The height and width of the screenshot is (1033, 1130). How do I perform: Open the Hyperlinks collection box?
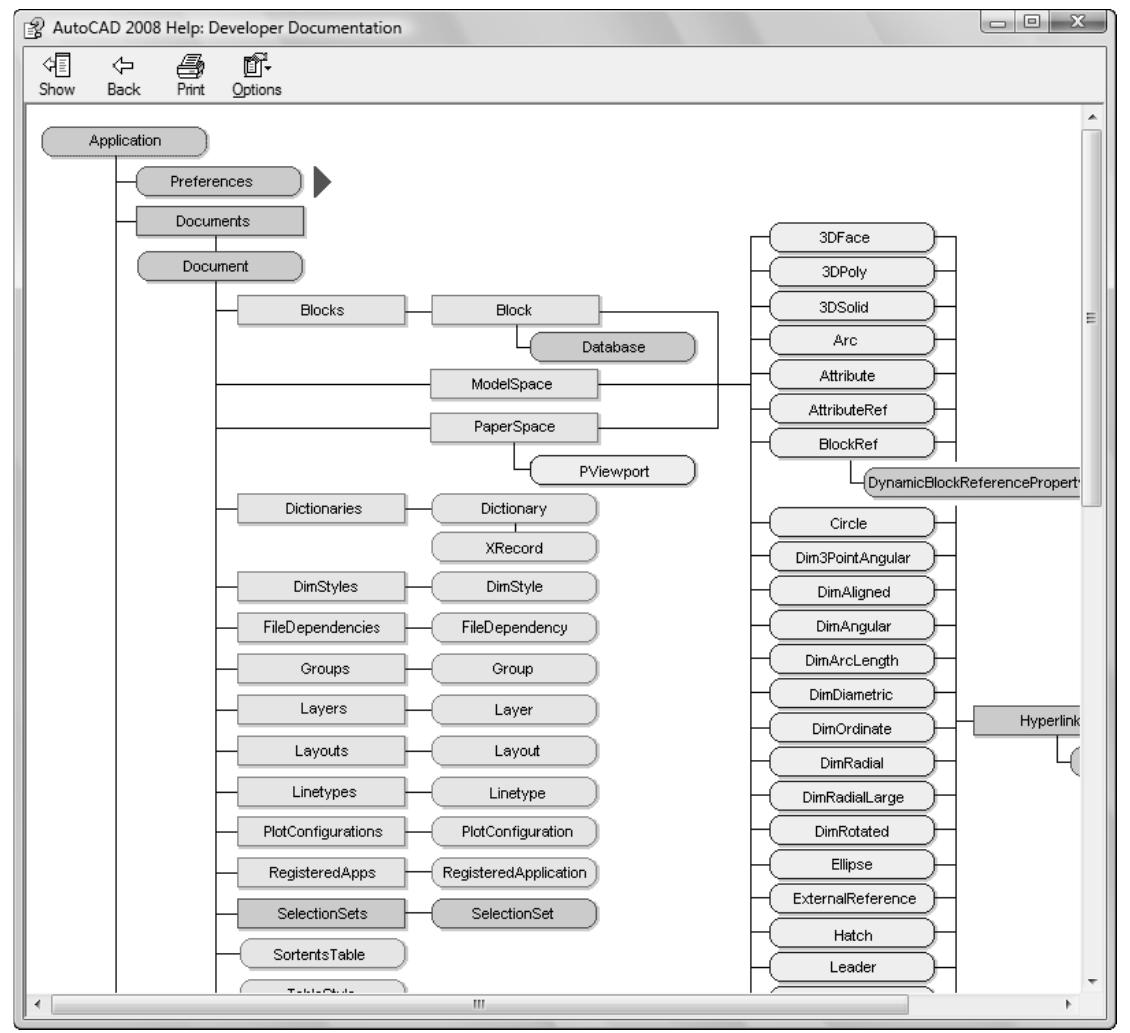[1027, 721]
